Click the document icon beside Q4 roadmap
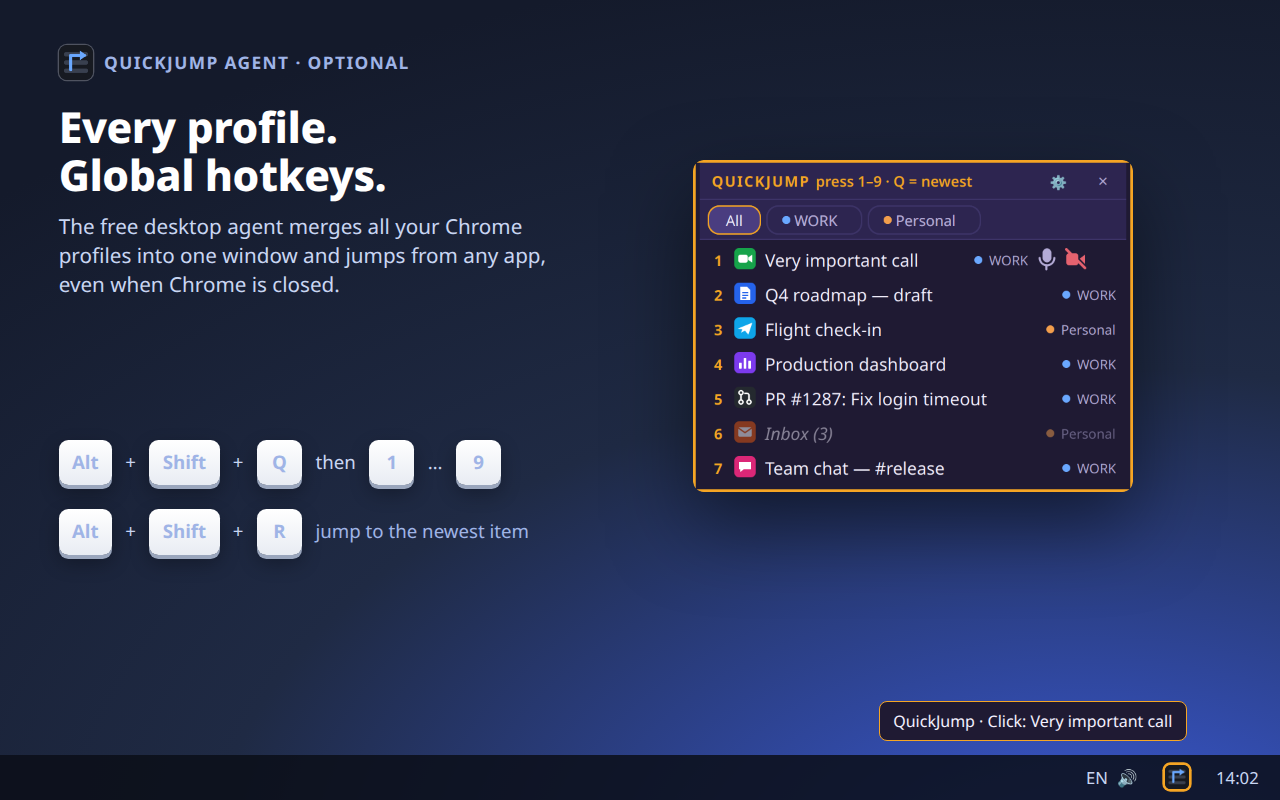This screenshot has height=800, width=1280. coord(744,295)
